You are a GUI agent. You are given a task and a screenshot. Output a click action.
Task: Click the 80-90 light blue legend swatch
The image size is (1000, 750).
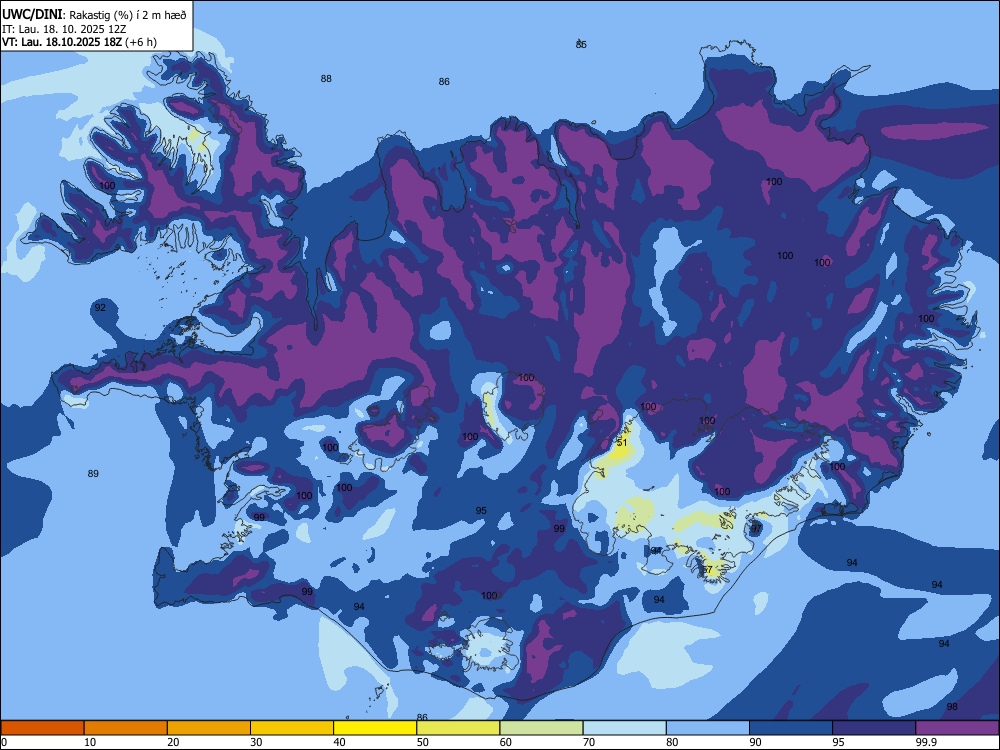[x=708, y=728]
